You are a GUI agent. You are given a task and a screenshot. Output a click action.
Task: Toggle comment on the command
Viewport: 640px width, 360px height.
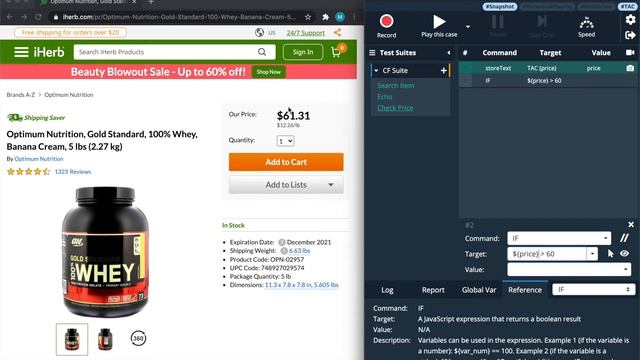tap(624, 238)
